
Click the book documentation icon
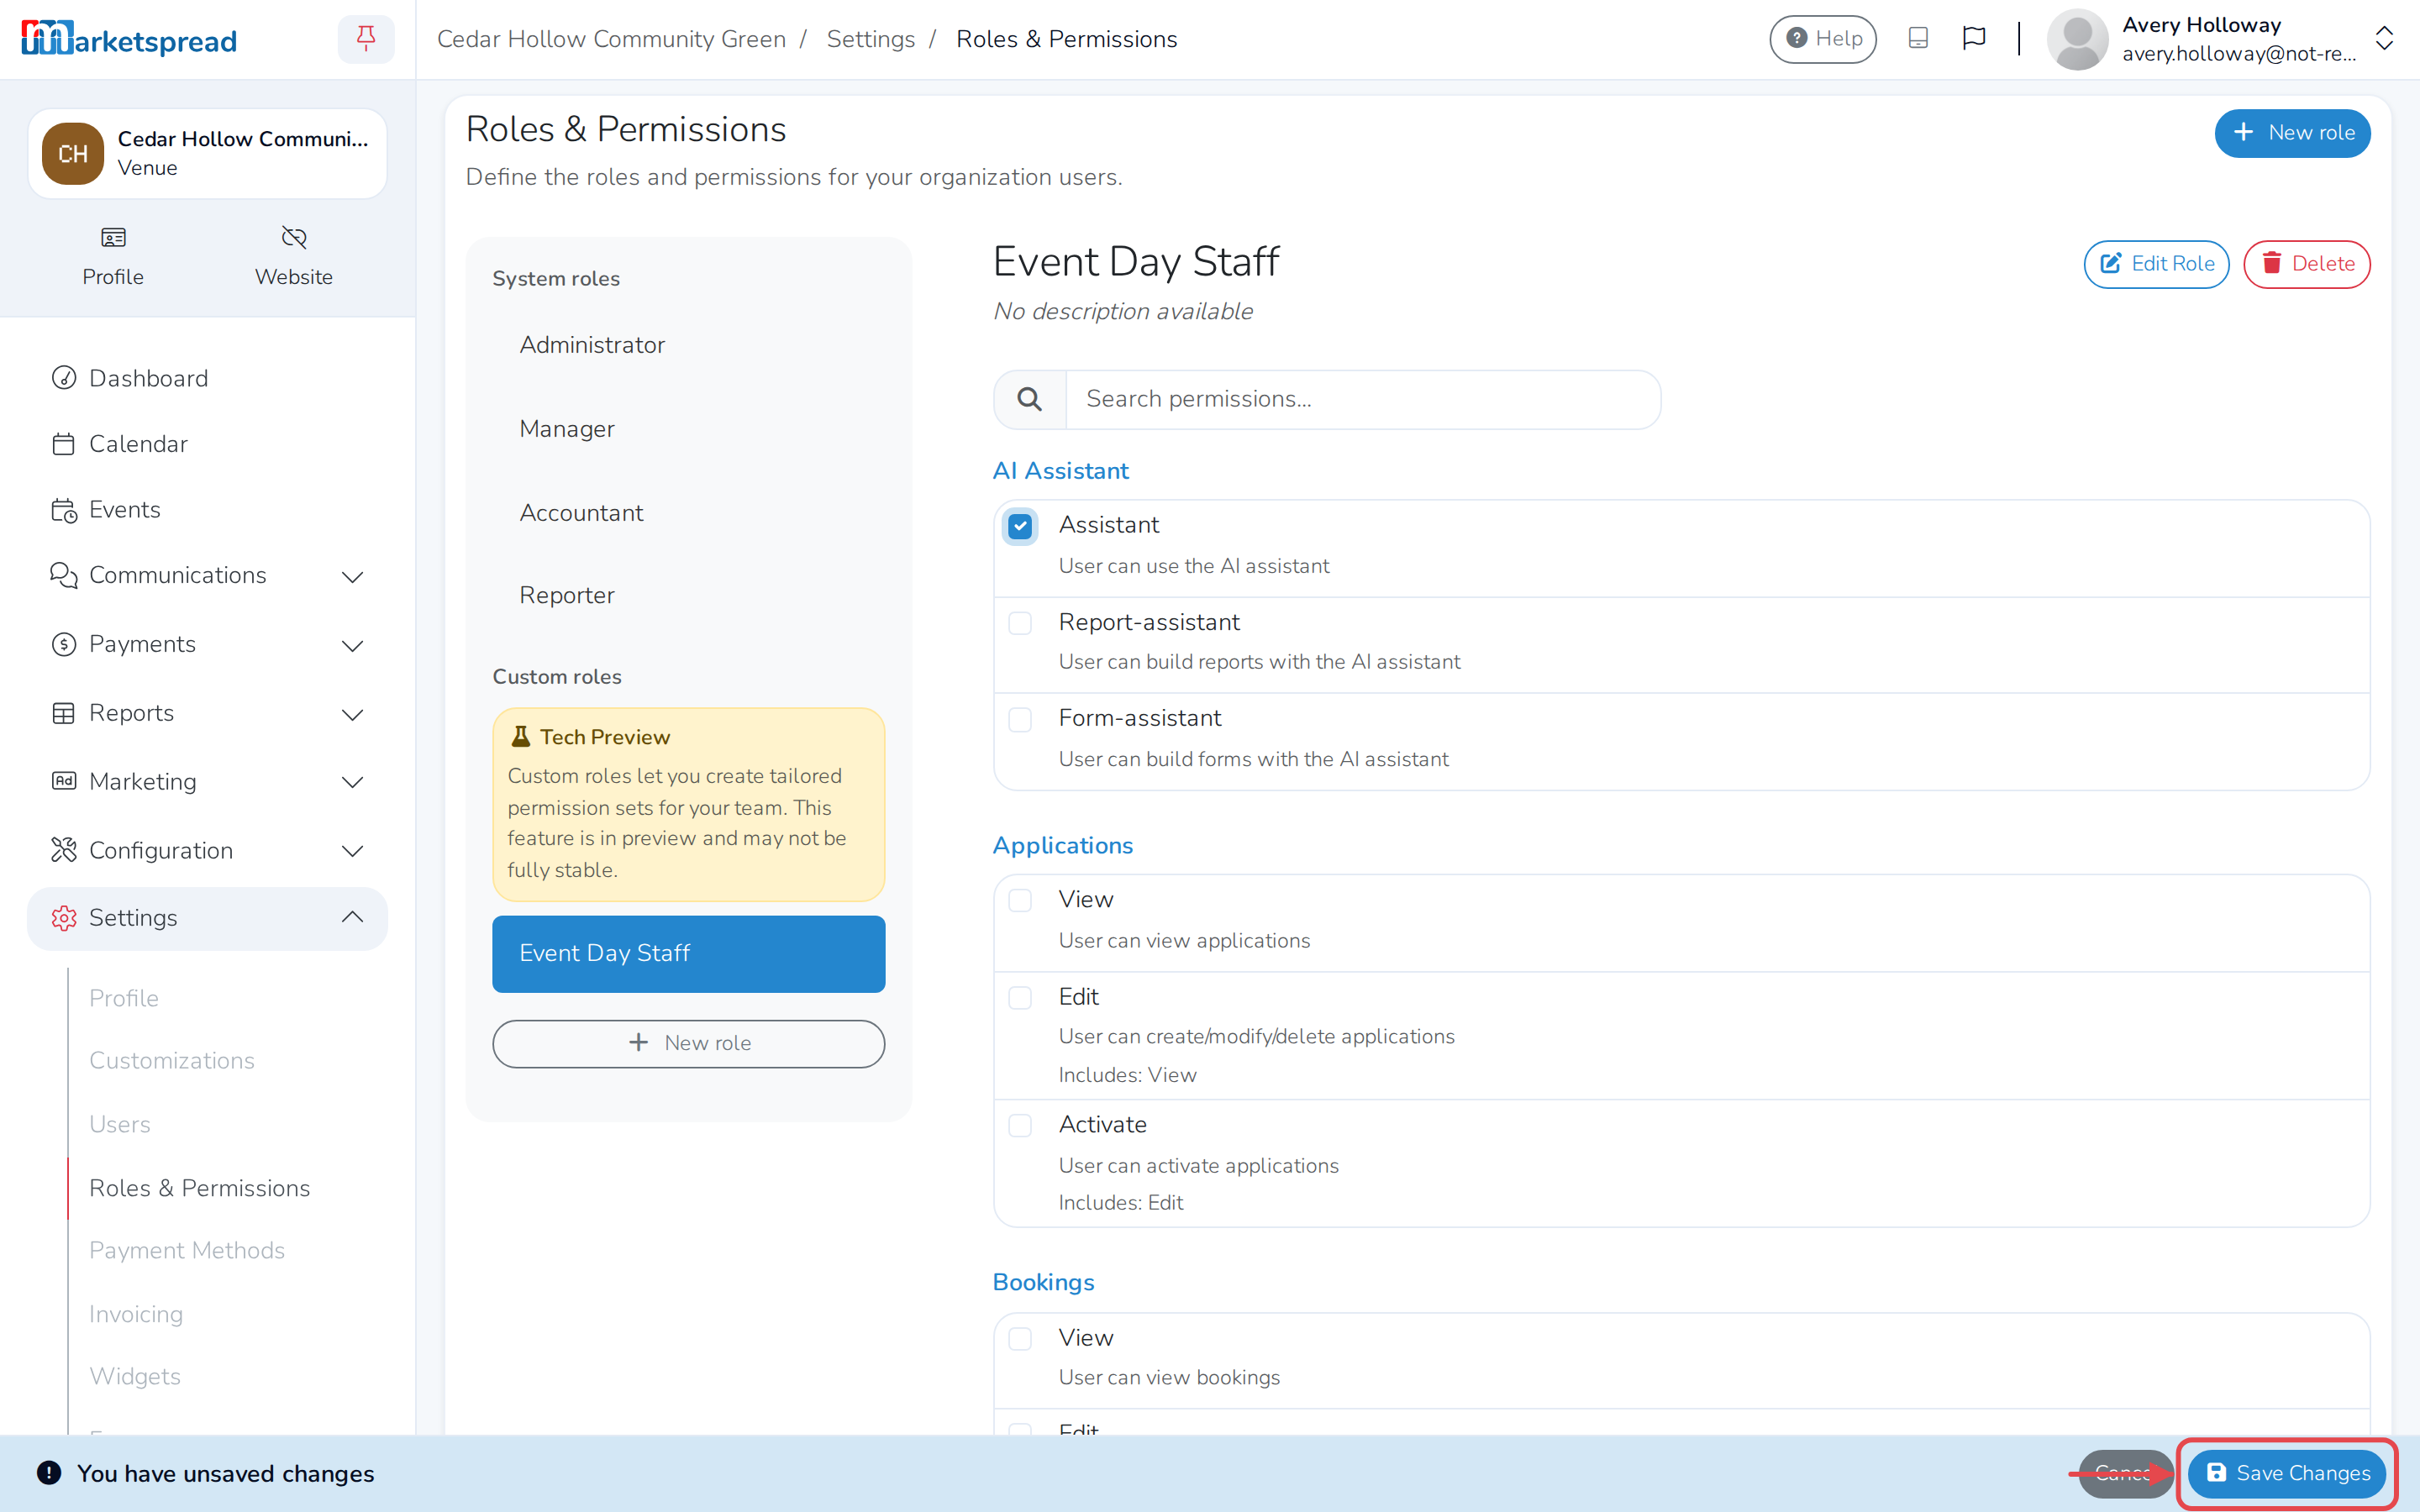coord(1917,39)
